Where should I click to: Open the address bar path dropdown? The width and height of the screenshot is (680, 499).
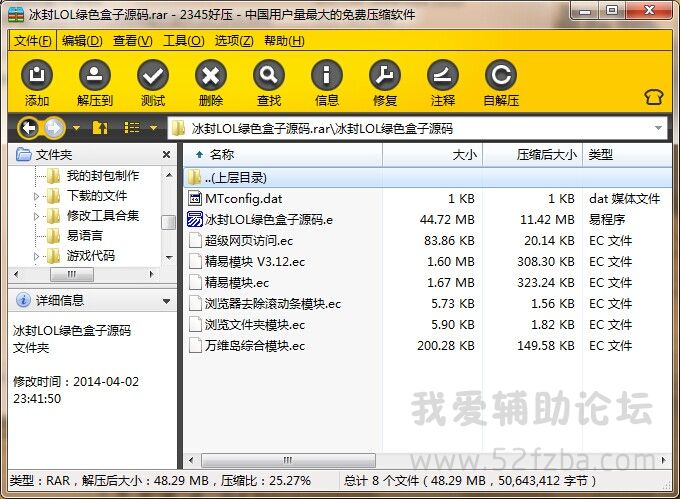coord(658,128)
